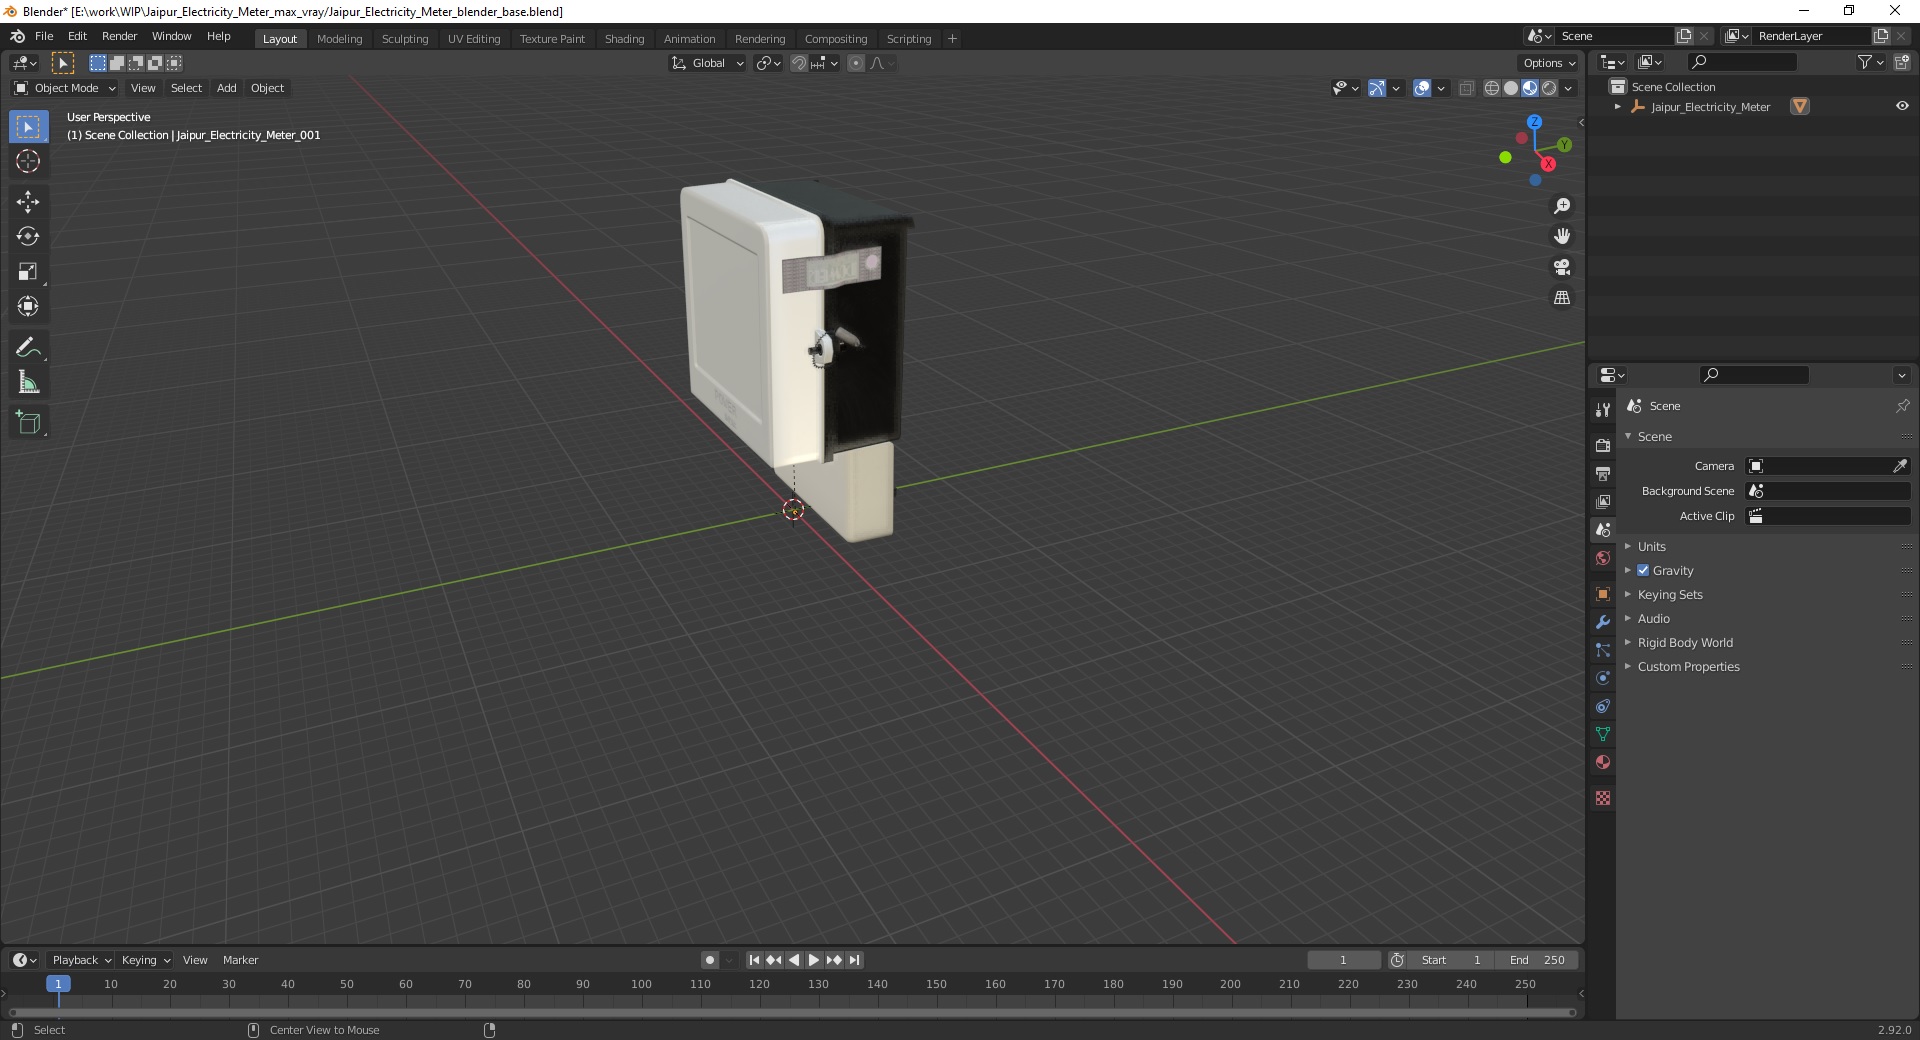1920x1040 pixels.
Task: Open the Playback dropdown
Action: pos(81,960)
